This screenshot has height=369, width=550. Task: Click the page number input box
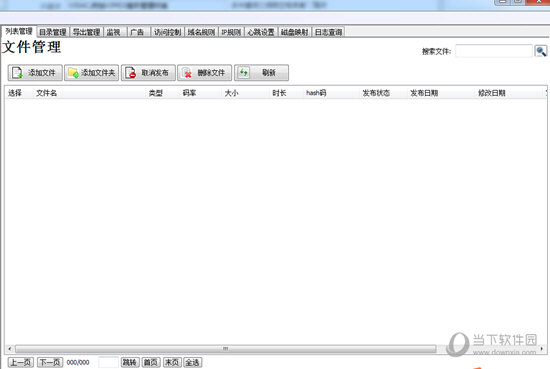[x=108, y=362]
